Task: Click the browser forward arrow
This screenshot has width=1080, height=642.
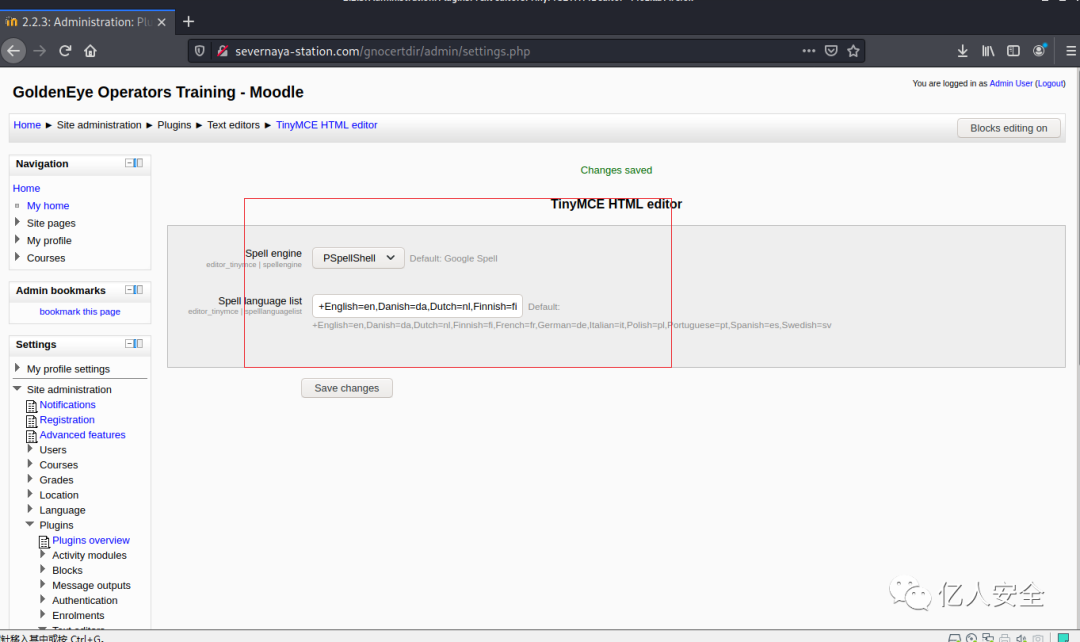Action: pyautogui.click(x=39, y=51)
